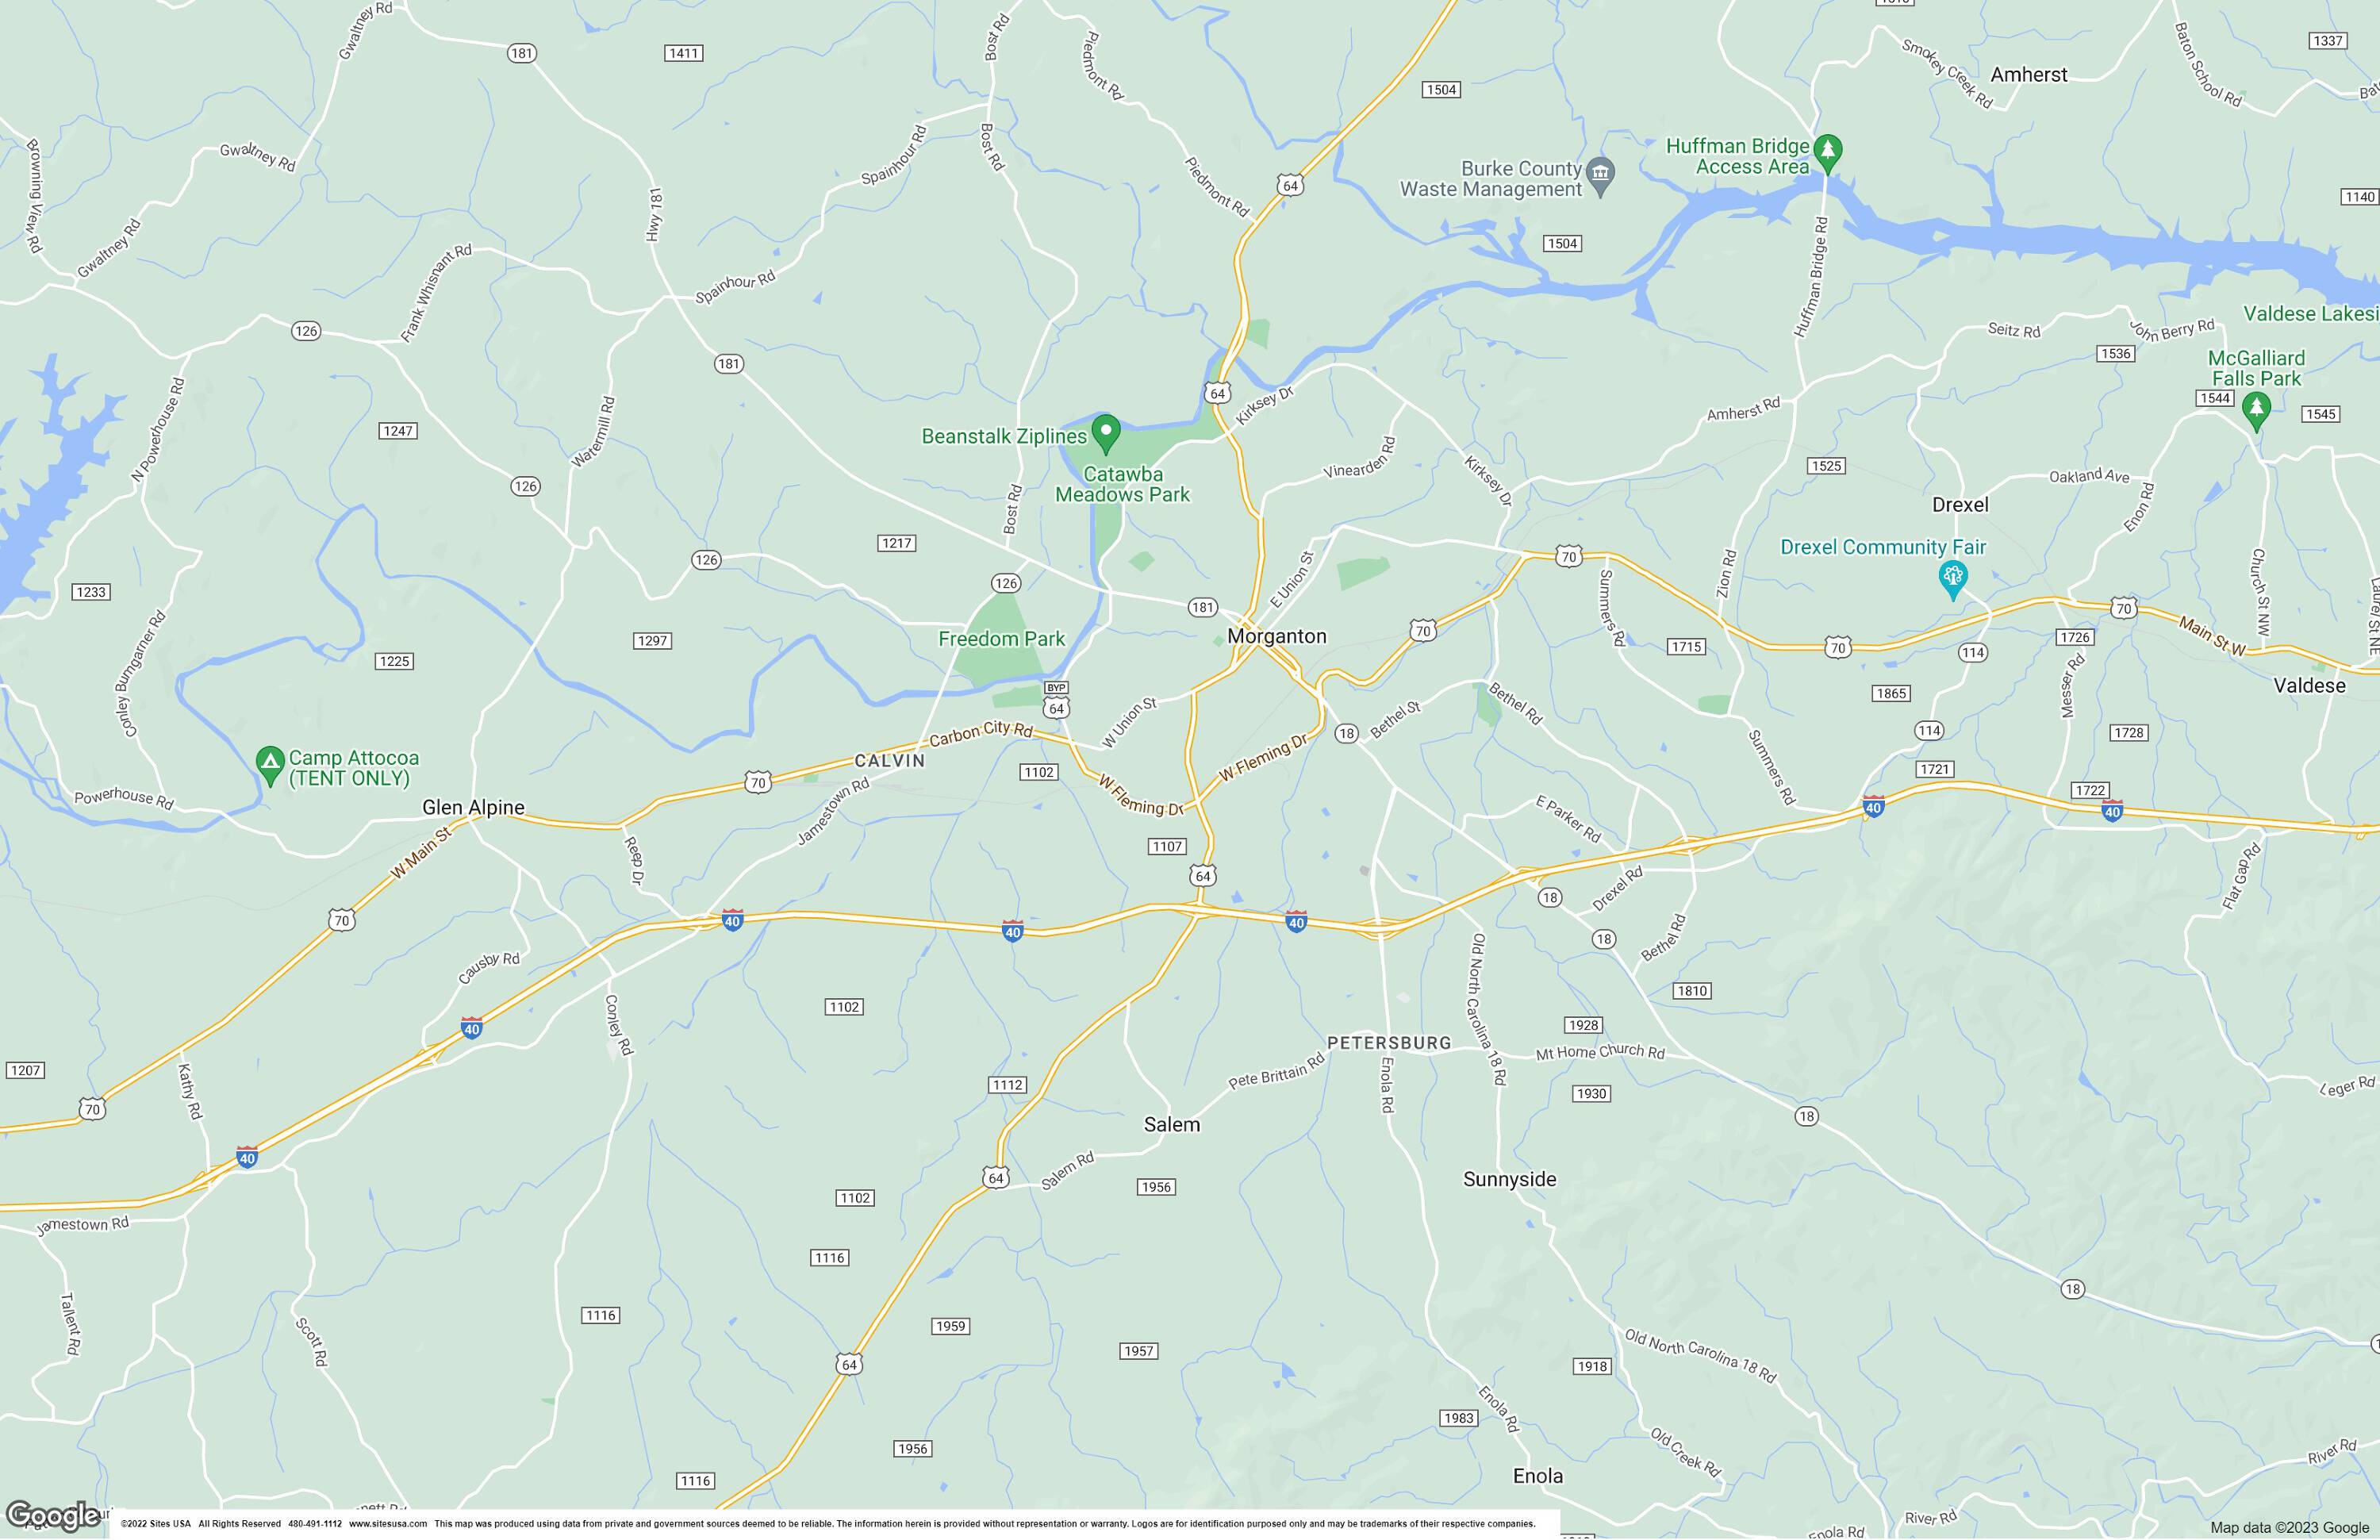Select the Huffman Bridge Access Area pin

(x=1828, y=152)
